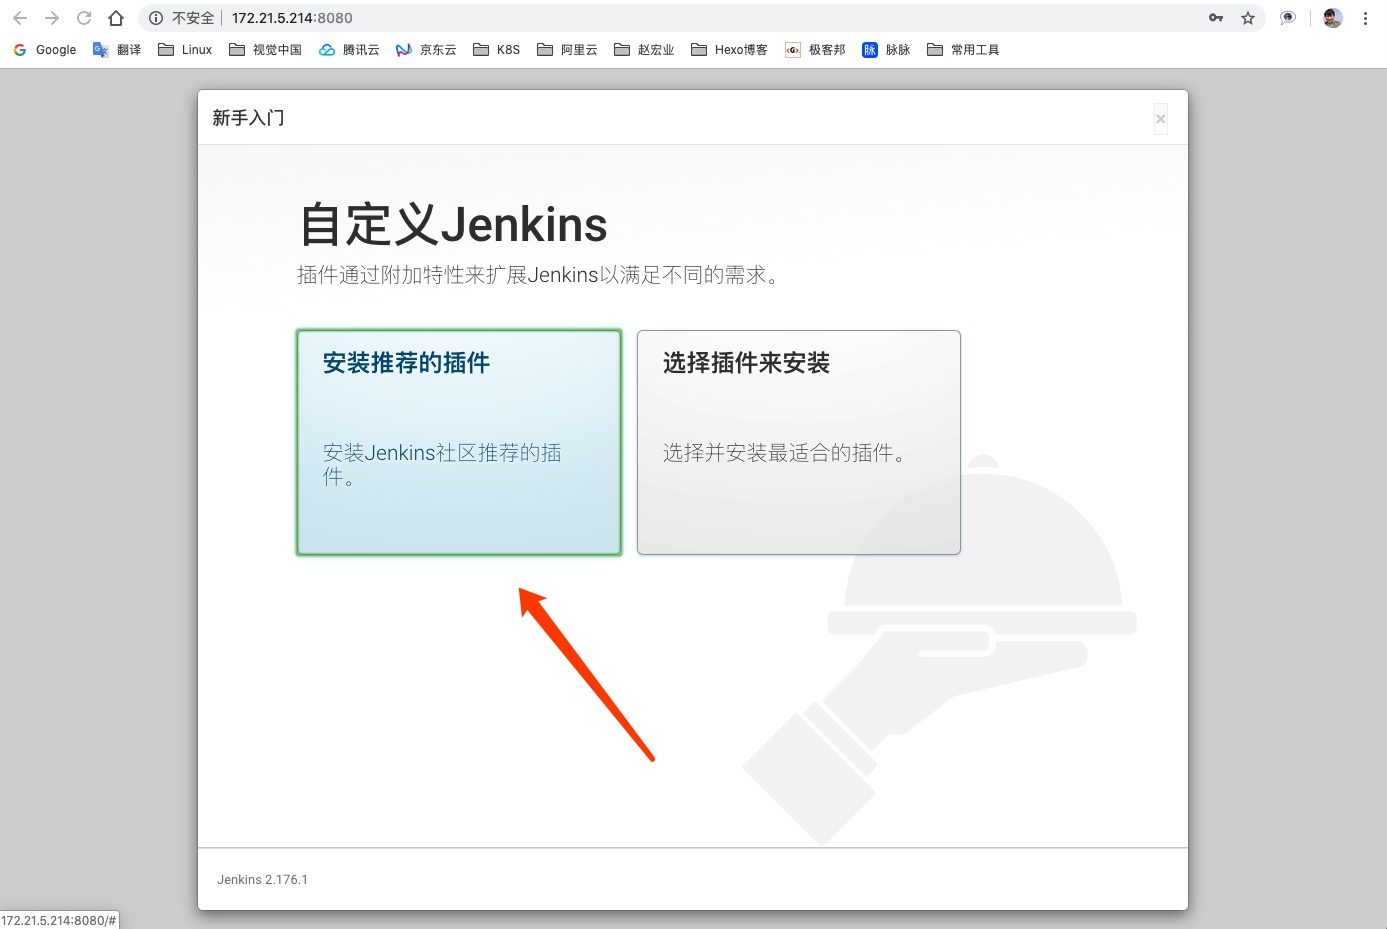Choose 安装推荐的插件 option

pyautogui.click(x=459, y=442)
